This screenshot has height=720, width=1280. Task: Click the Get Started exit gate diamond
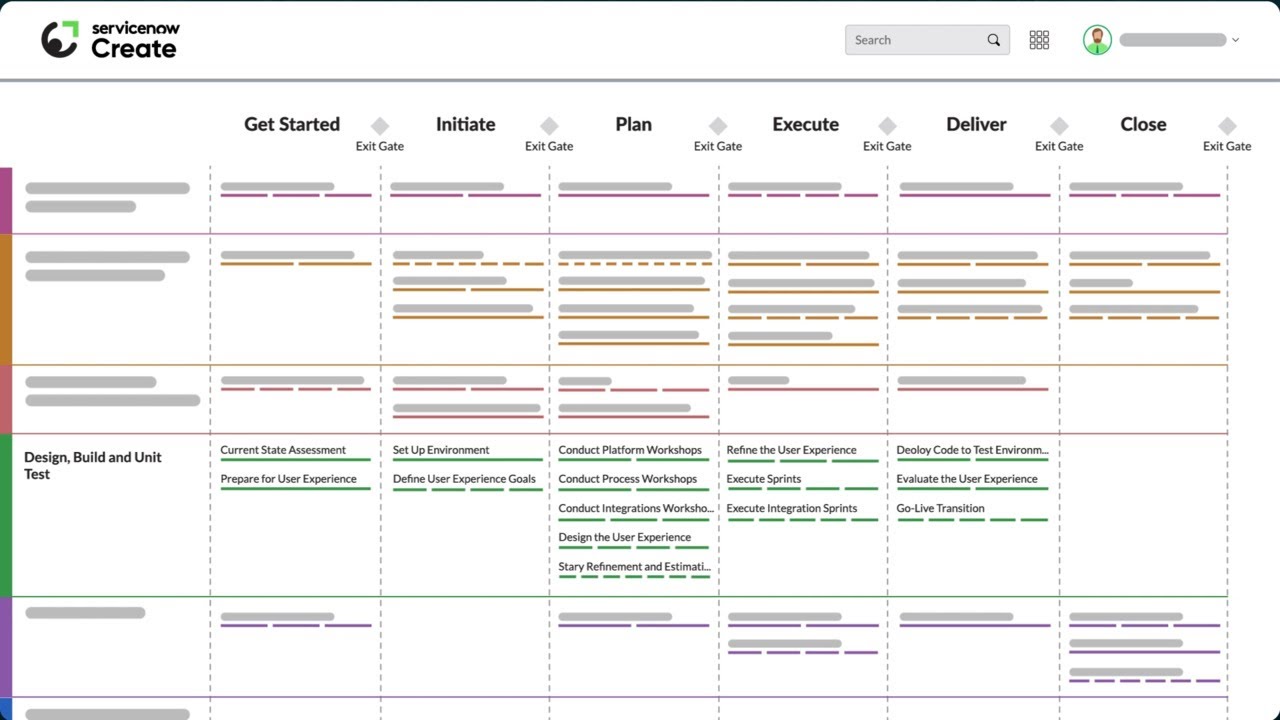pos(380,126)
